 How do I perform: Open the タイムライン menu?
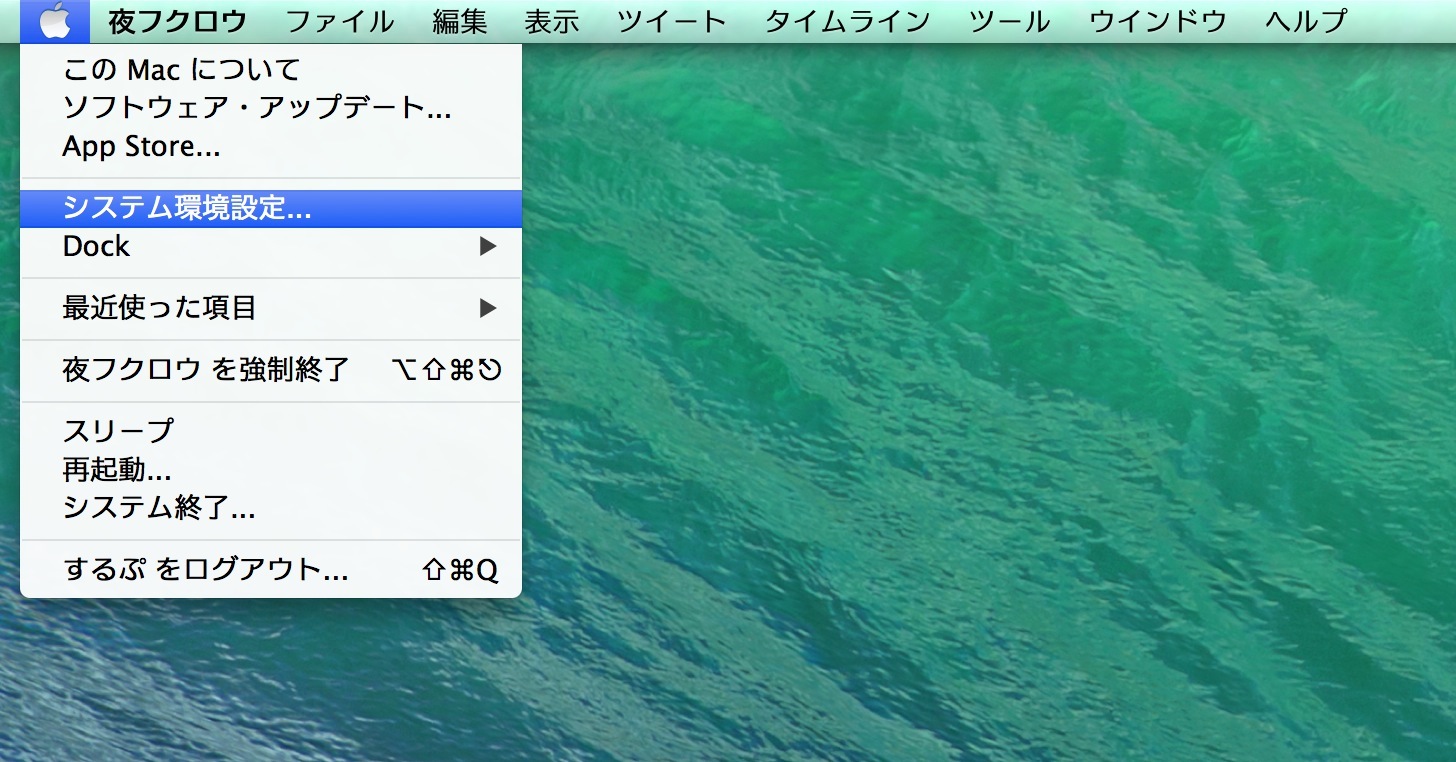[847, 21]
